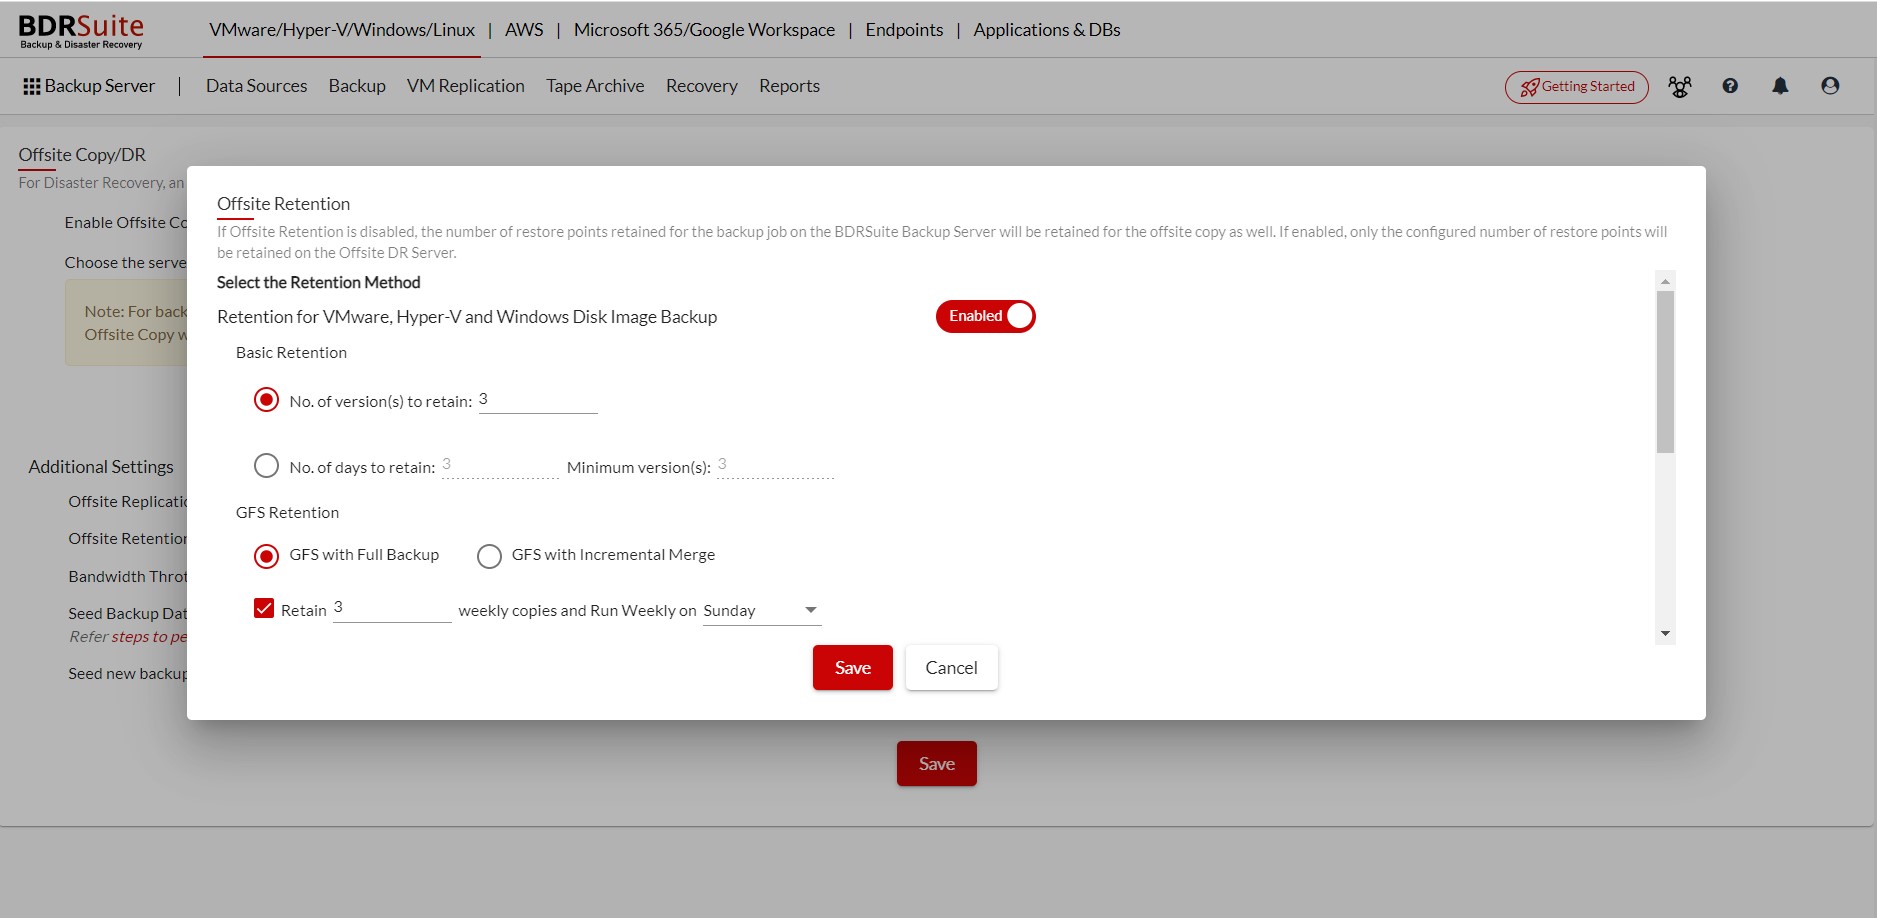Image resolution: width=1877 pixels, height=918 pixels.
Task: Uncheck the Retain weekly copies checkbox
Action: 264,608
